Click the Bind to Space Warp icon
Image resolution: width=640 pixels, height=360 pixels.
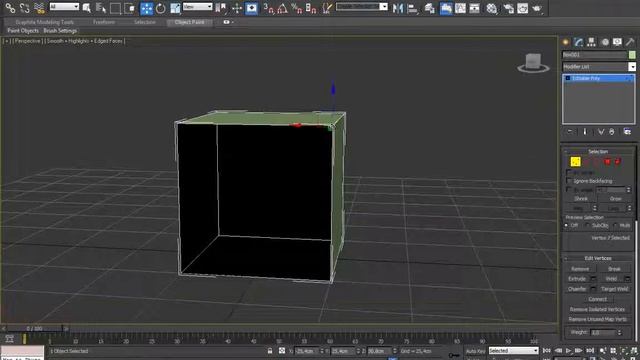[39, 8]
